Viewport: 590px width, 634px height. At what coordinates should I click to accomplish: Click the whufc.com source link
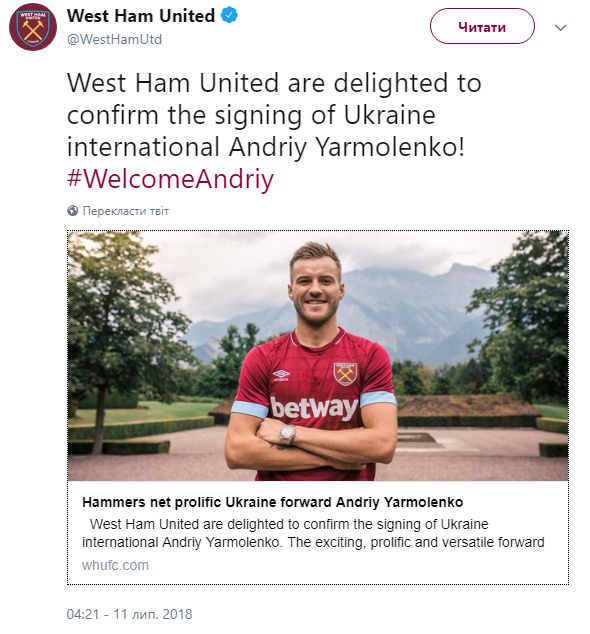(115, 565)
